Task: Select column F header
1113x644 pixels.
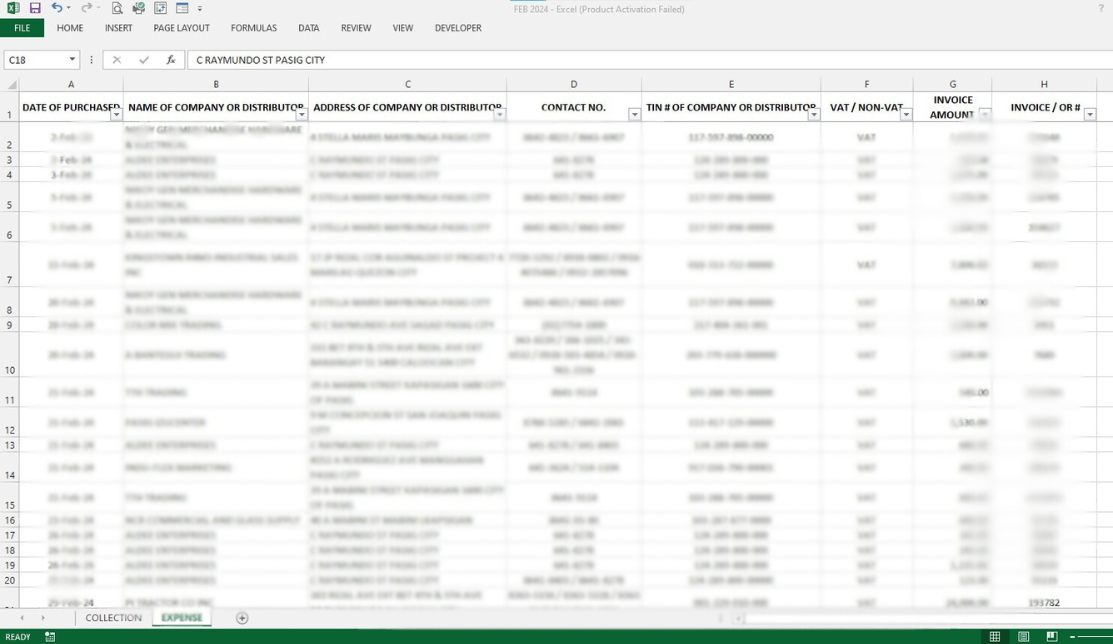Action: [867, 84]
